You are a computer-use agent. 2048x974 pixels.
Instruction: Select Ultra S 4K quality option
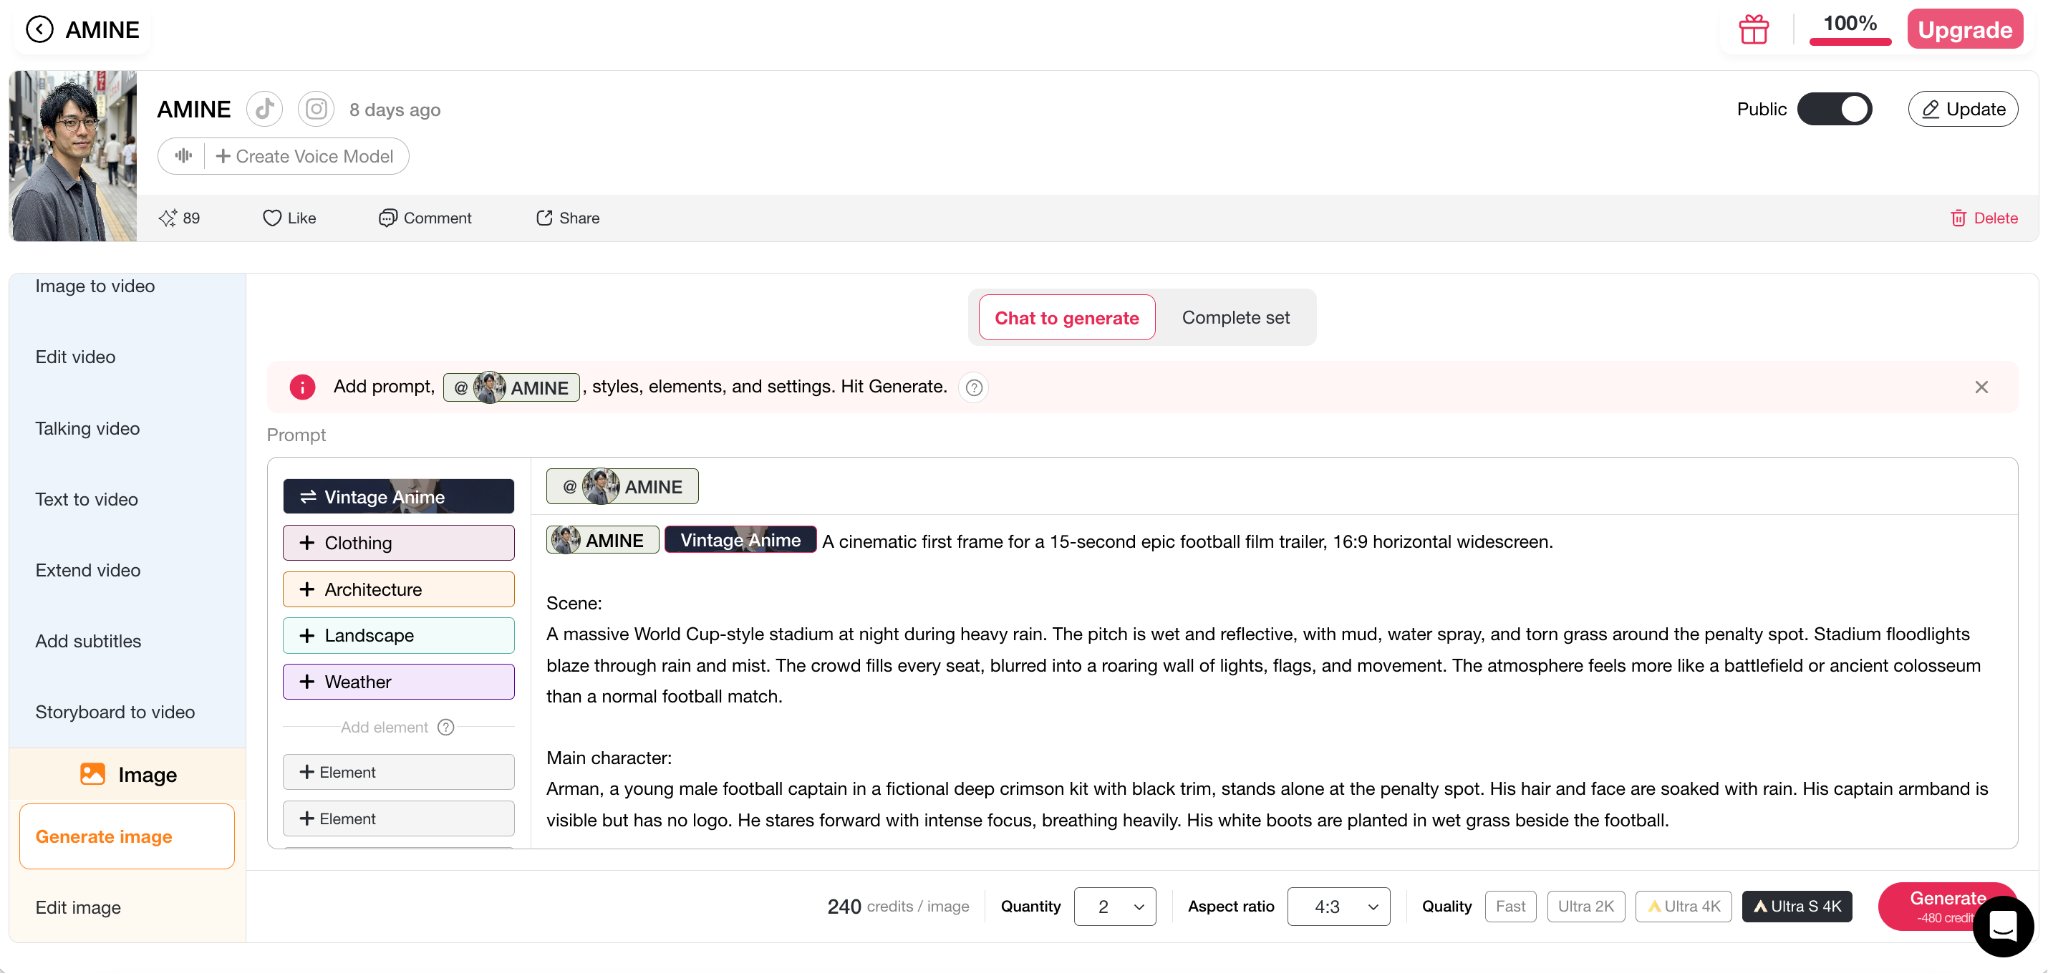pyautogui.click(x=1797, y=906)
